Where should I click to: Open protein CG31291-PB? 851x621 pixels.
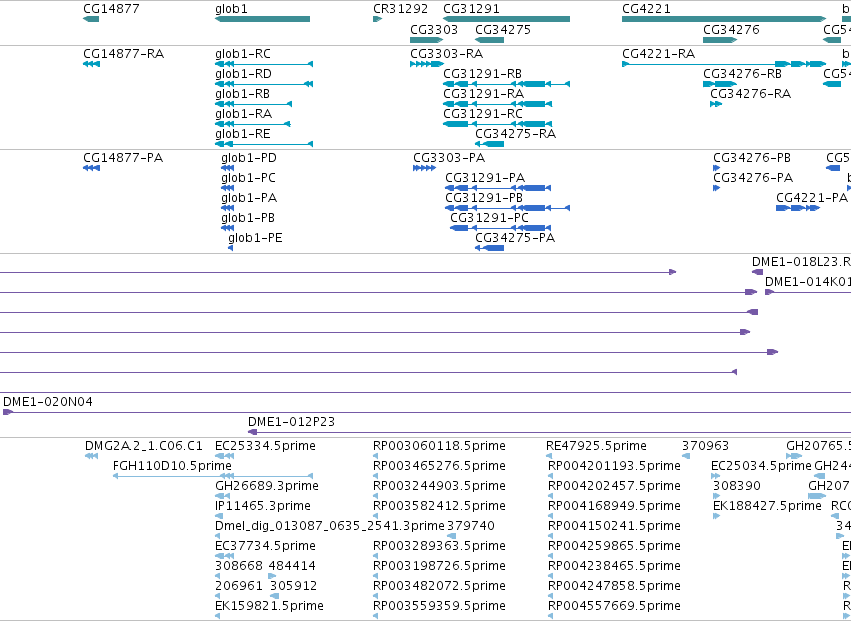tap(507, 208)
